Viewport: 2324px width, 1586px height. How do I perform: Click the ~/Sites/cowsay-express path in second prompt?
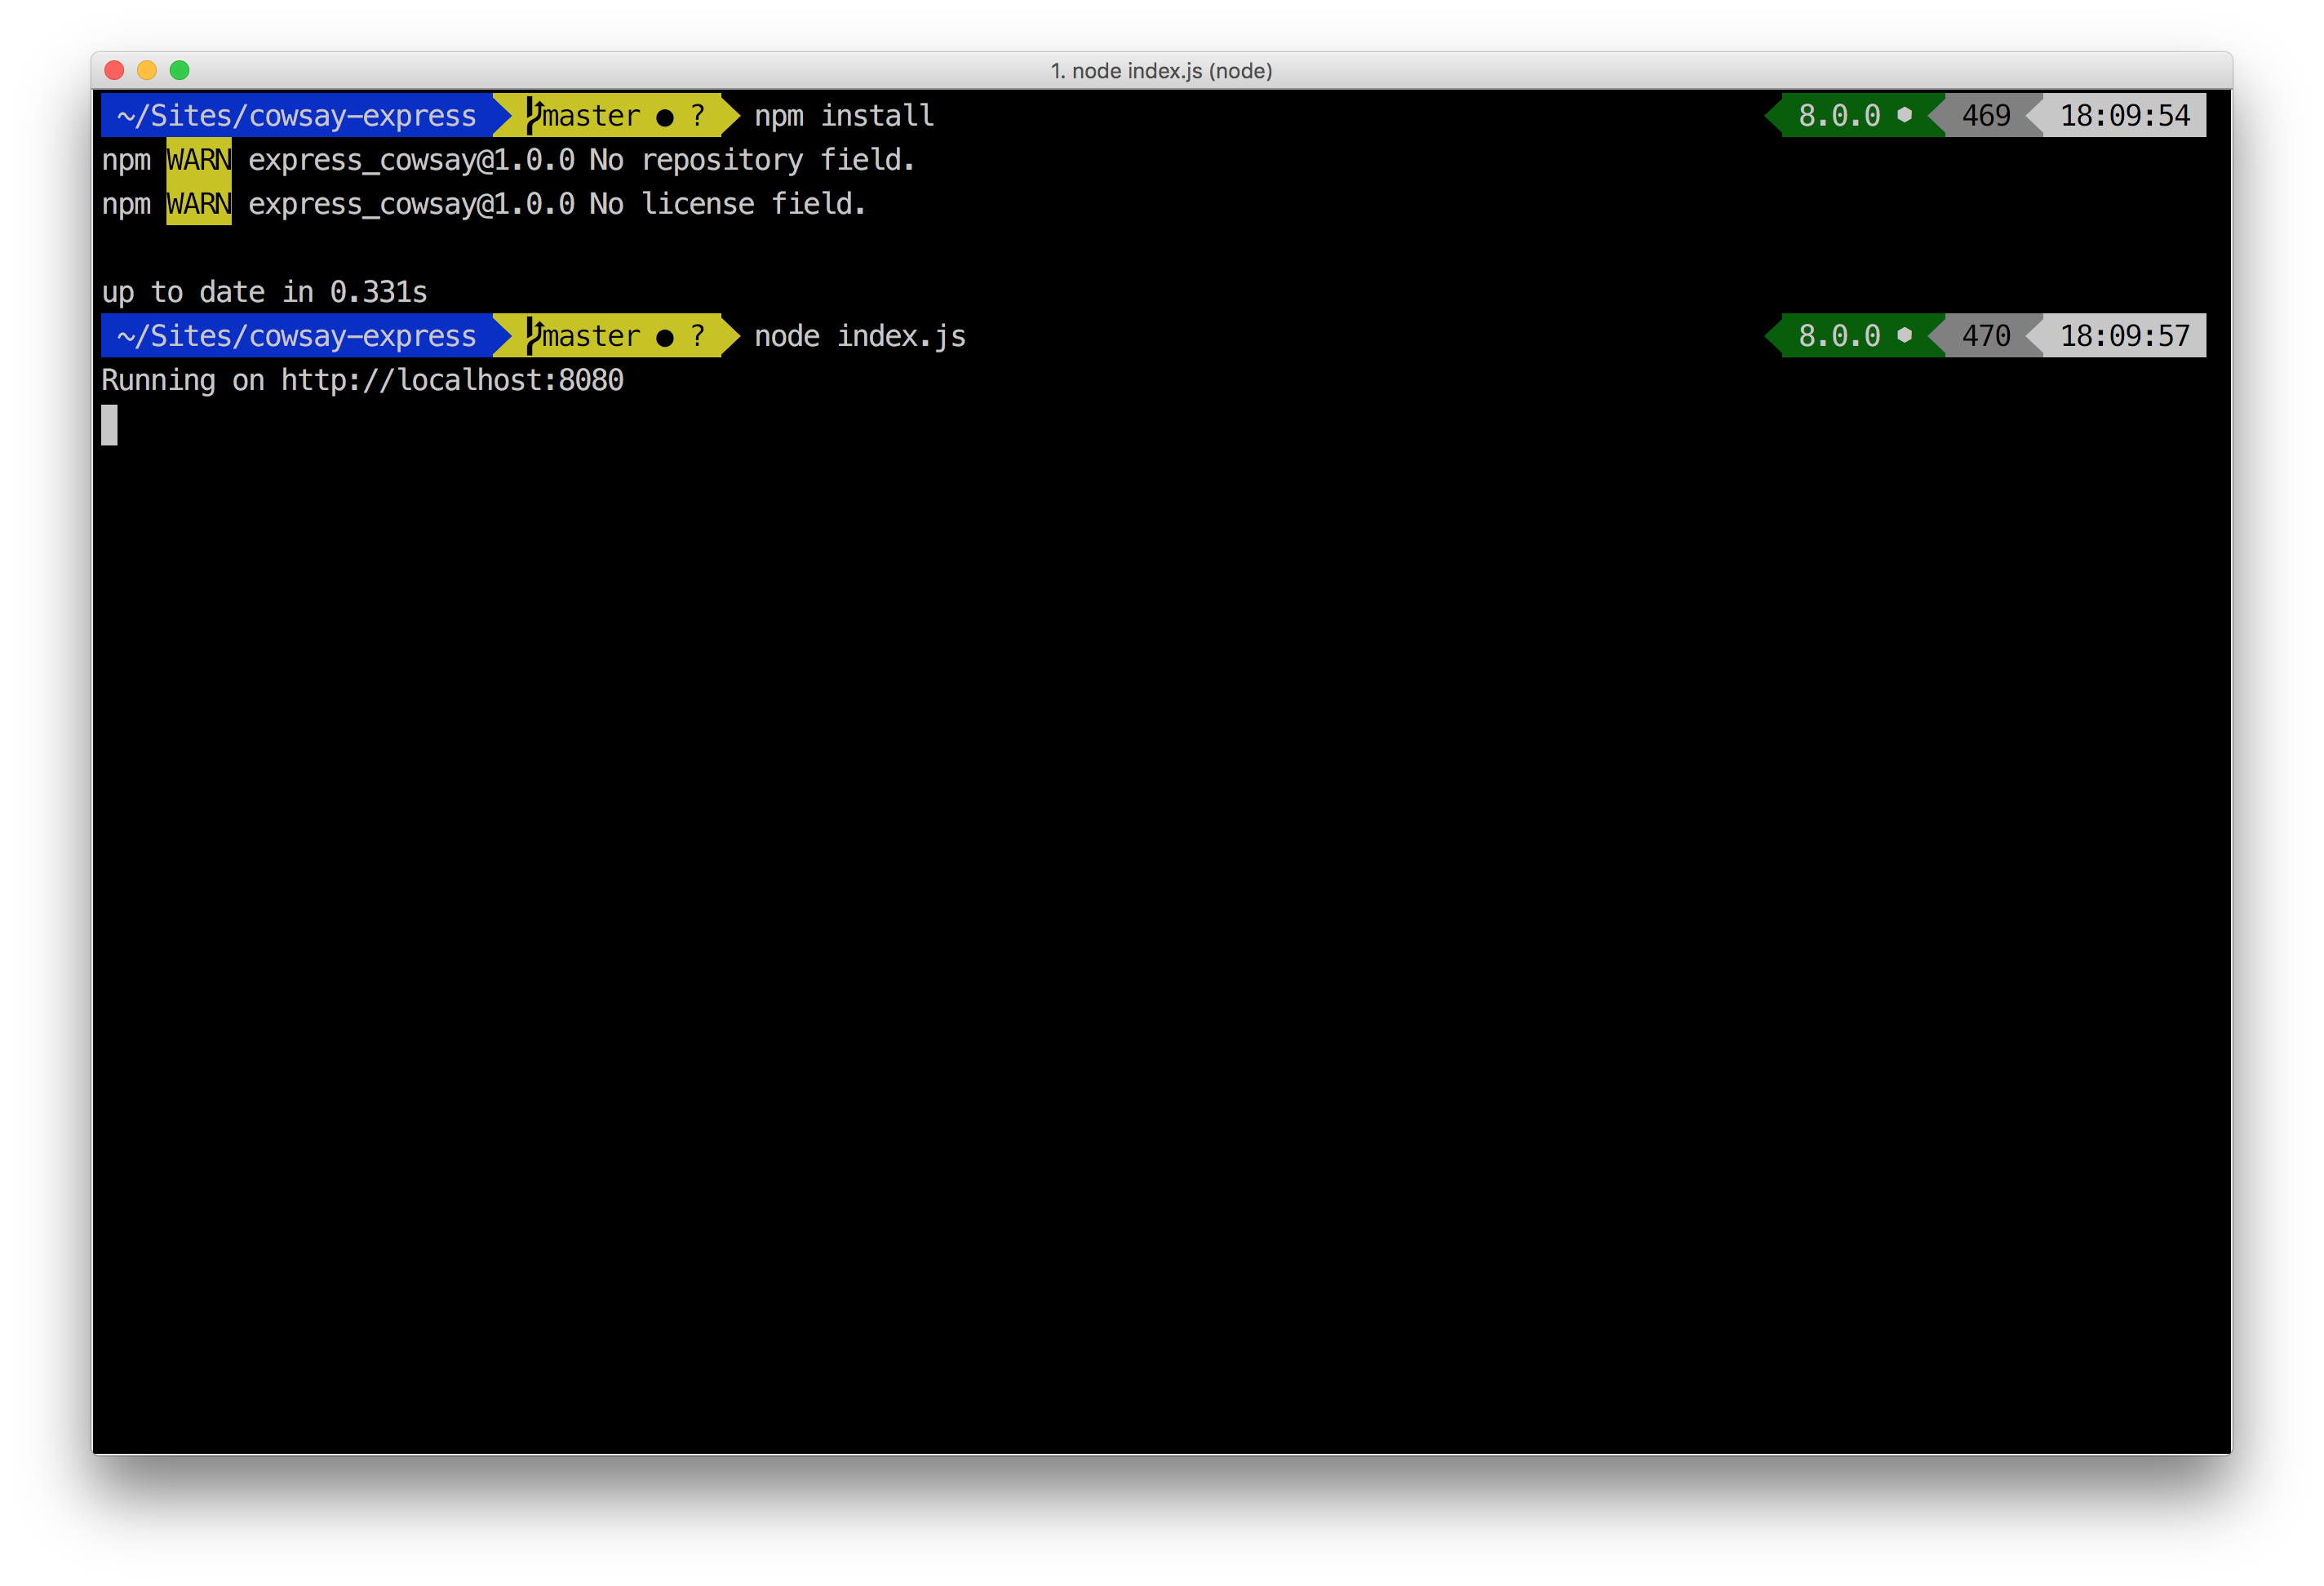296,335
